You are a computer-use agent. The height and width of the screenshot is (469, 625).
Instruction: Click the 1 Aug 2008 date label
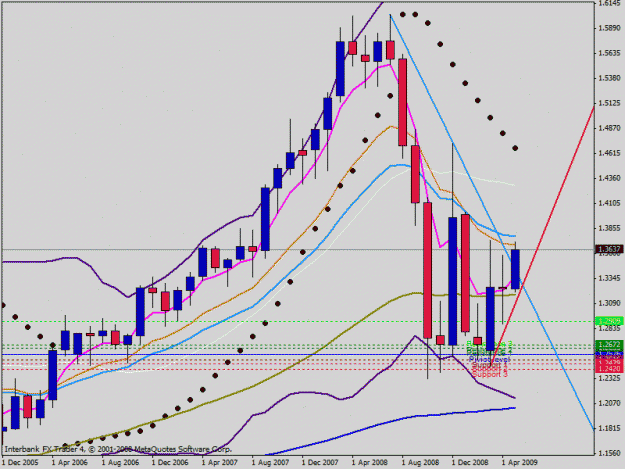[420, 463]
